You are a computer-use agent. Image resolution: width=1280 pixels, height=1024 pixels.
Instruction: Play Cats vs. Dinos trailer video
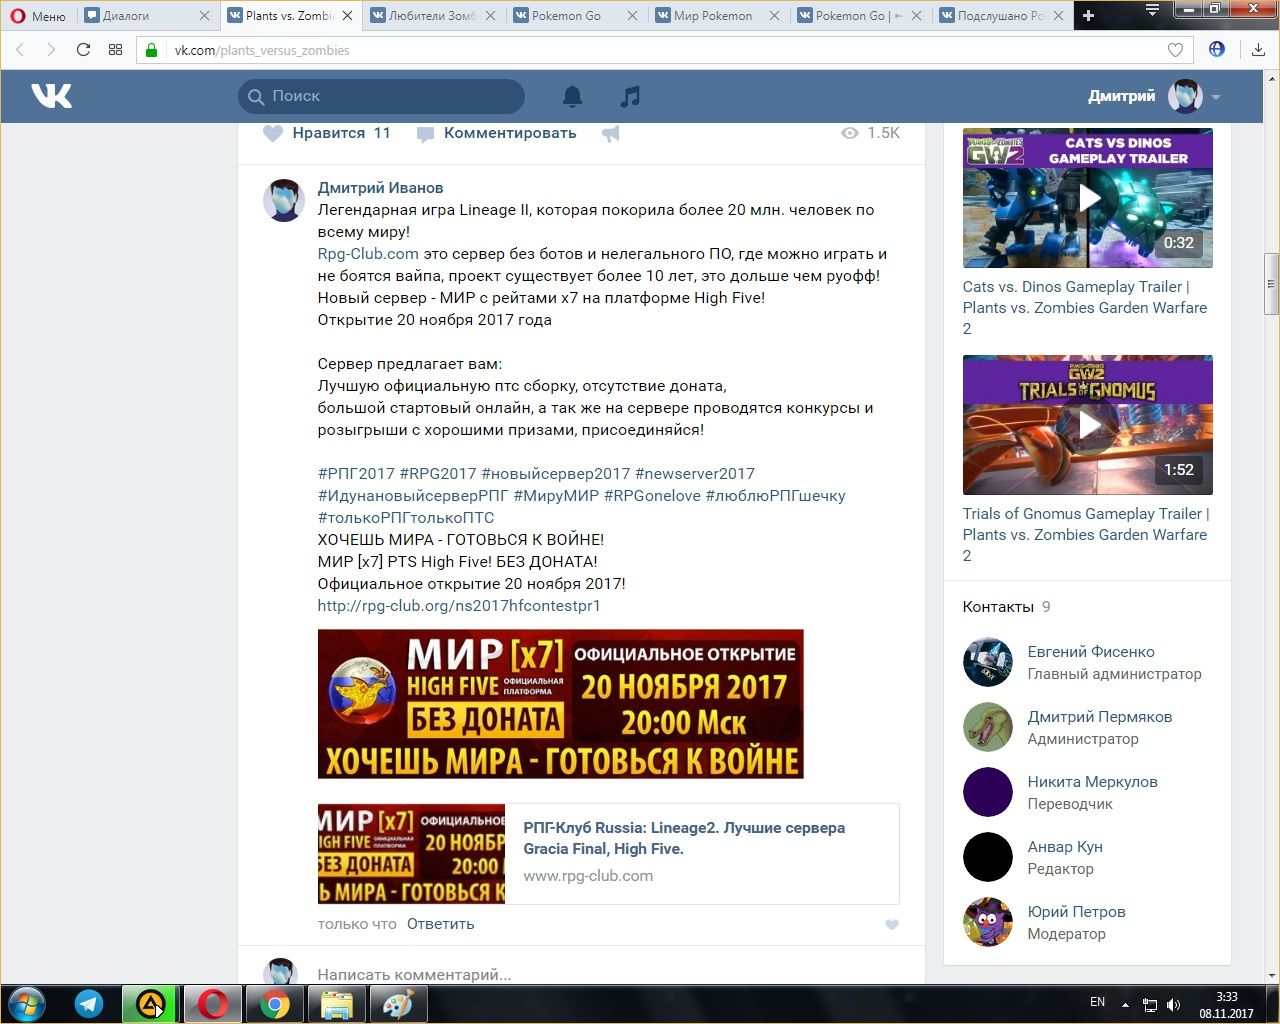[x=1088, y=197]
